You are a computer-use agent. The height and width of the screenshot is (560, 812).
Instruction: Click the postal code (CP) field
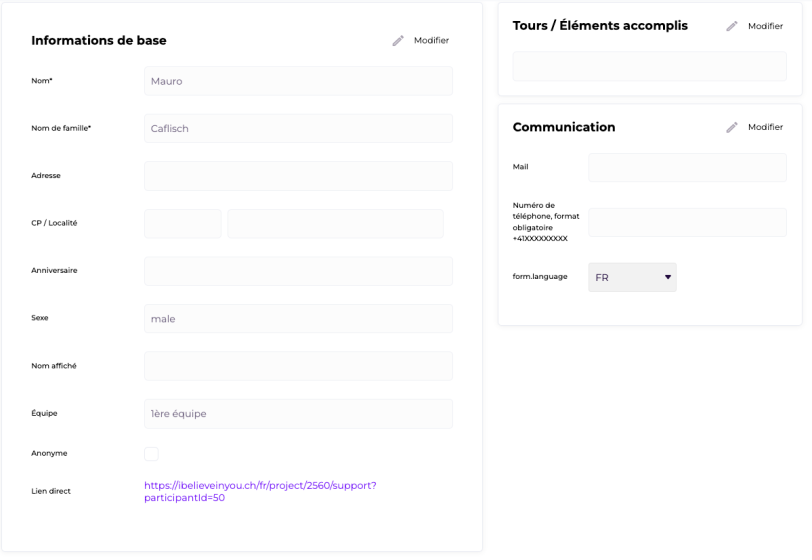(183, 224)
